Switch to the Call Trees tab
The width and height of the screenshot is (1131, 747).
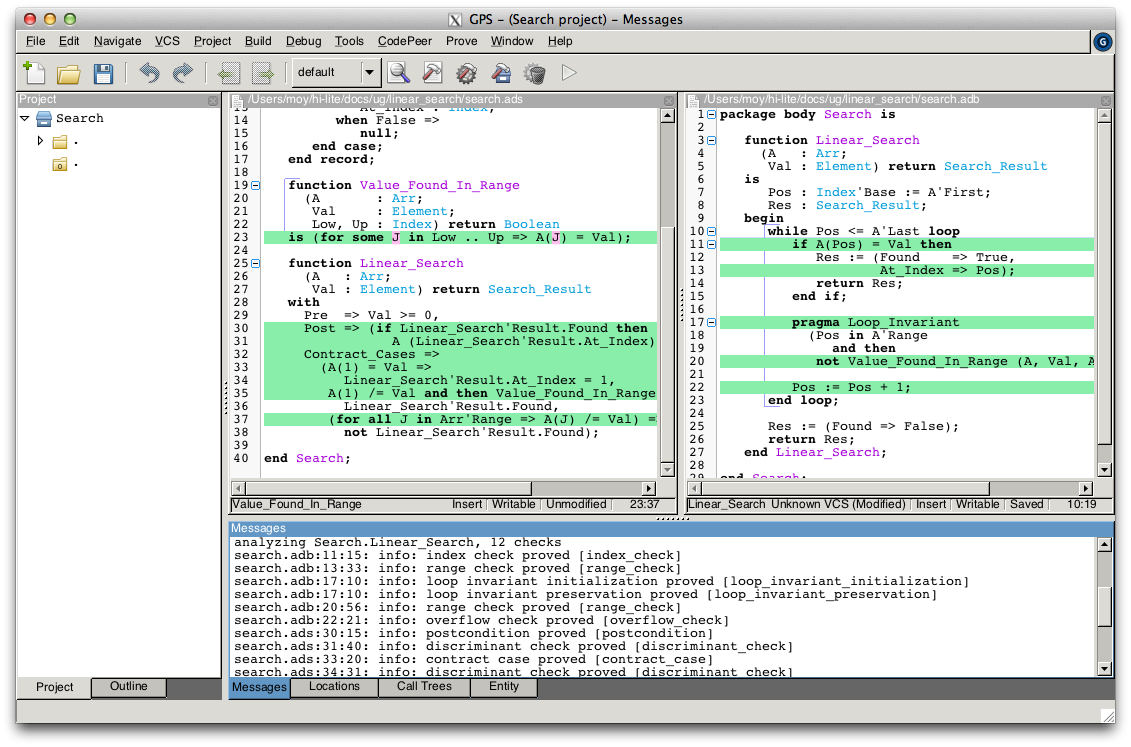point(424,686)
